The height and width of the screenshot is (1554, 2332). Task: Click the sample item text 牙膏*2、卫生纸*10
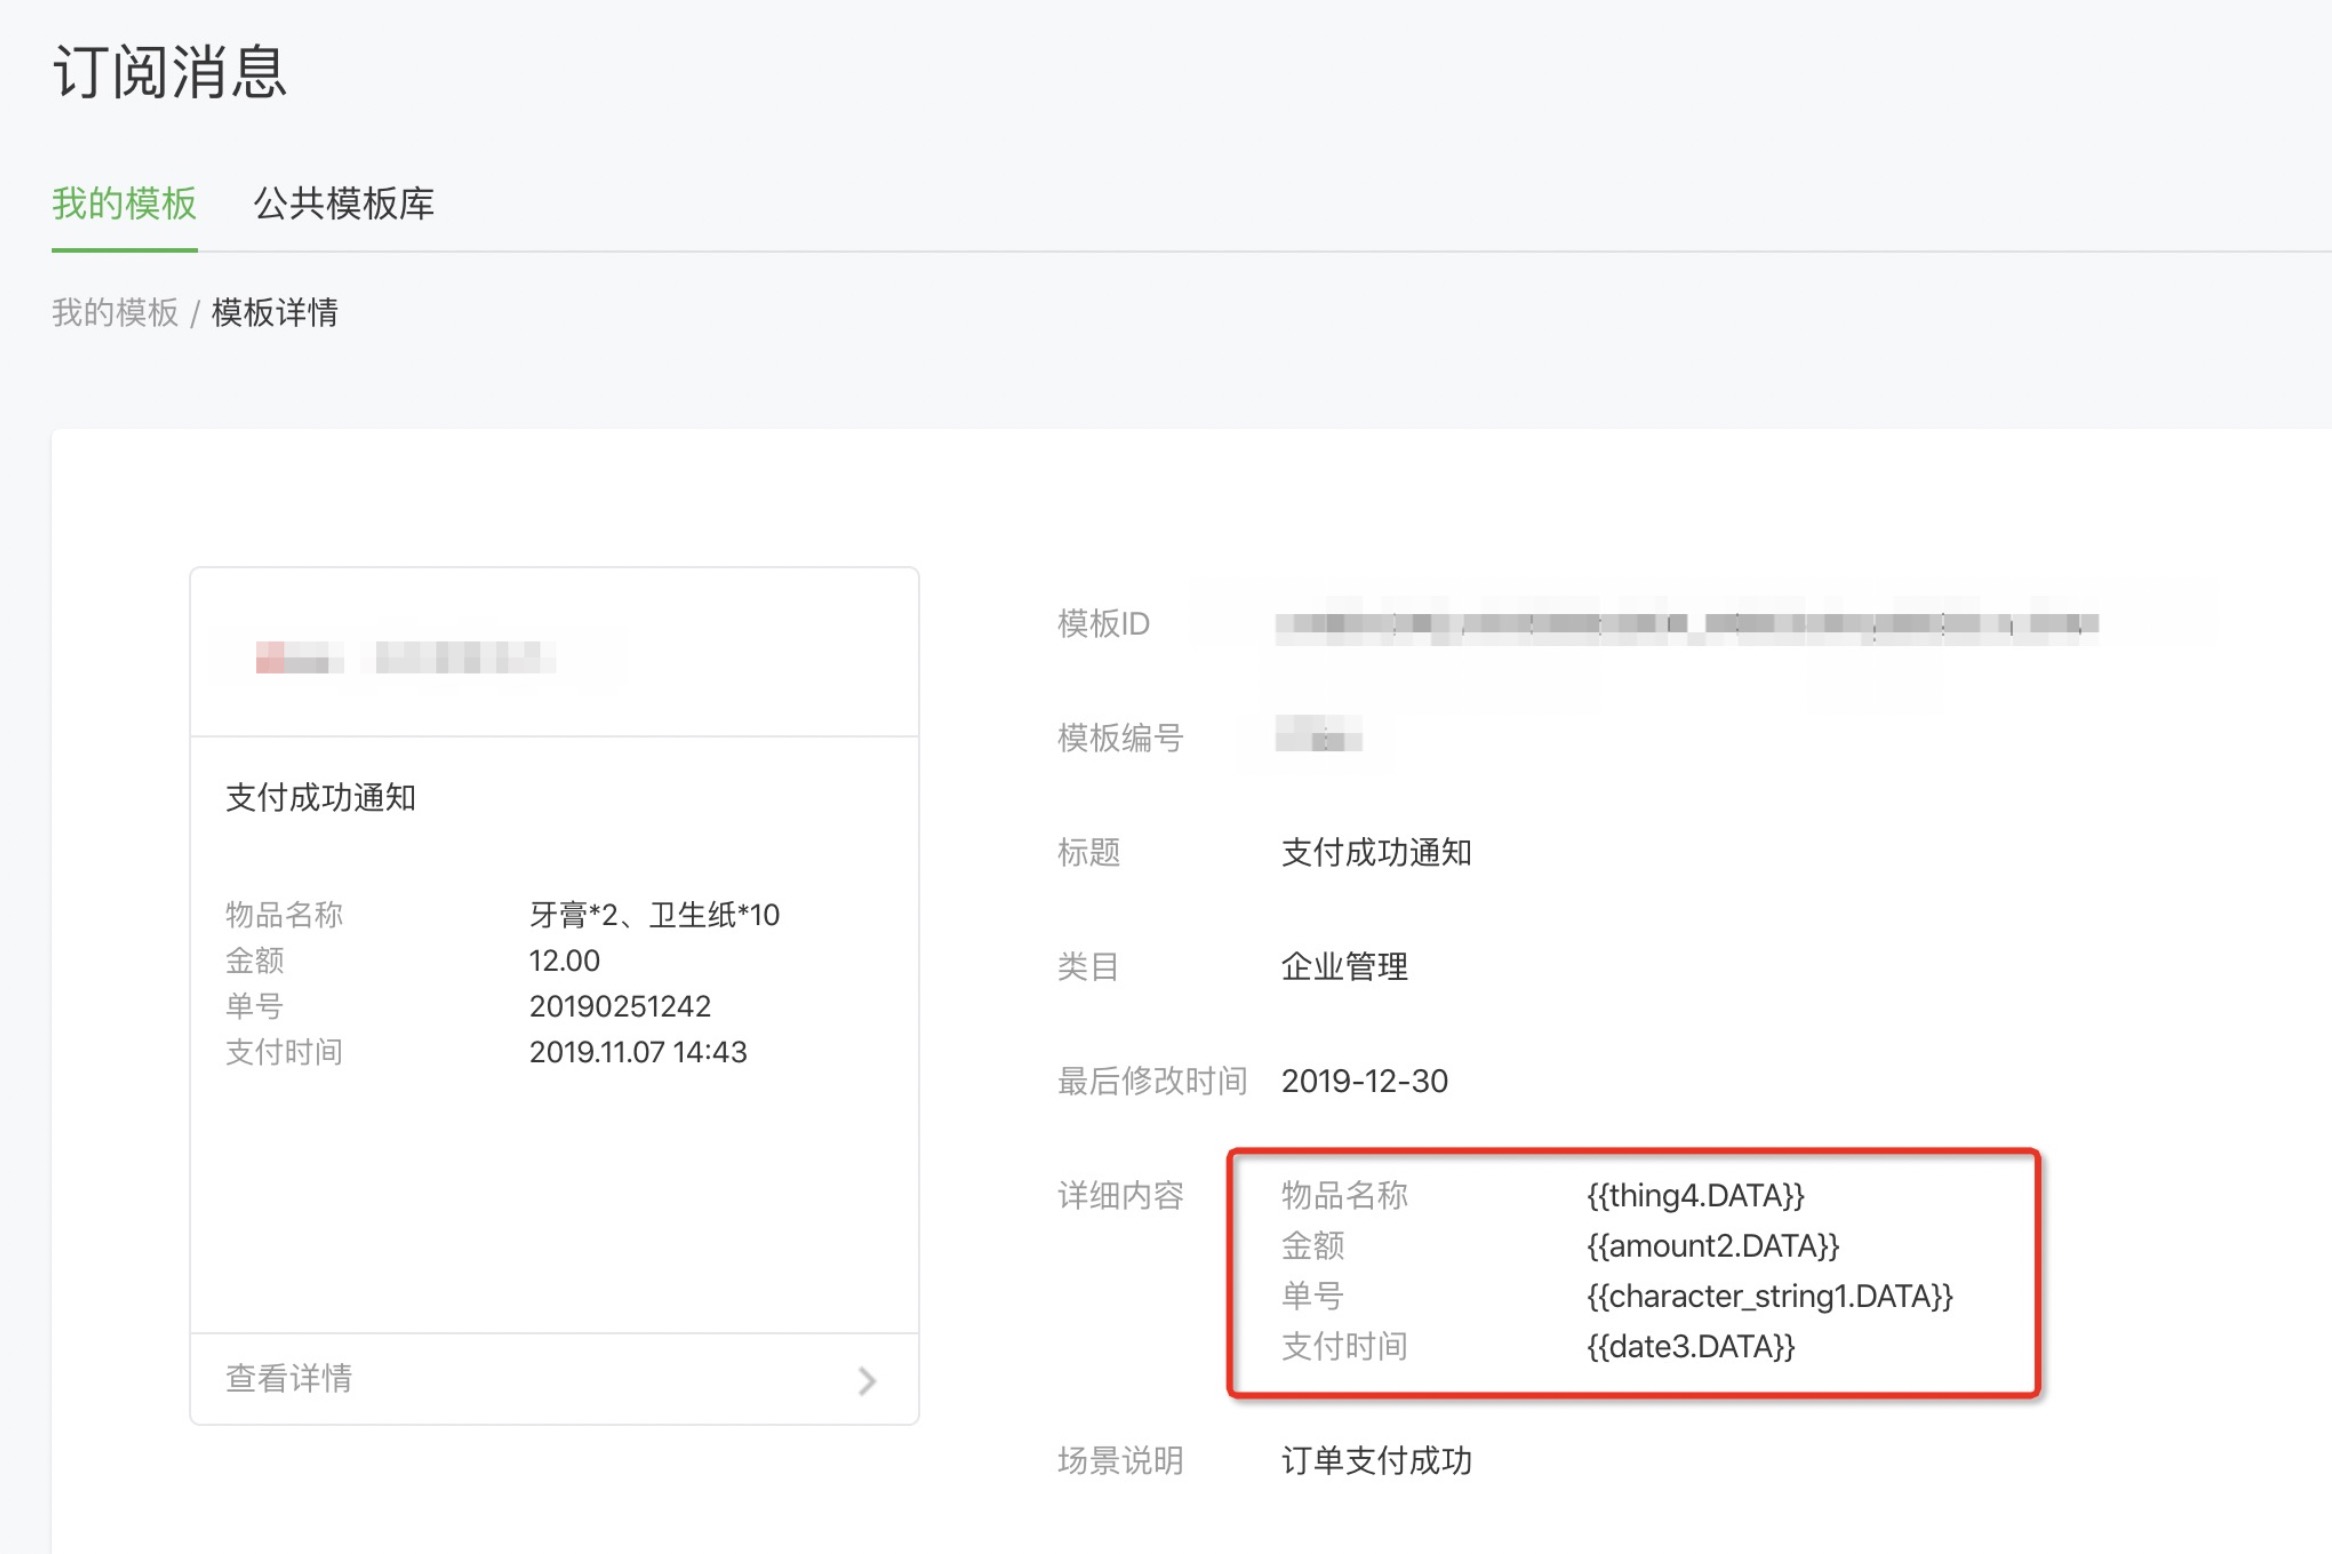click(654, 915)
